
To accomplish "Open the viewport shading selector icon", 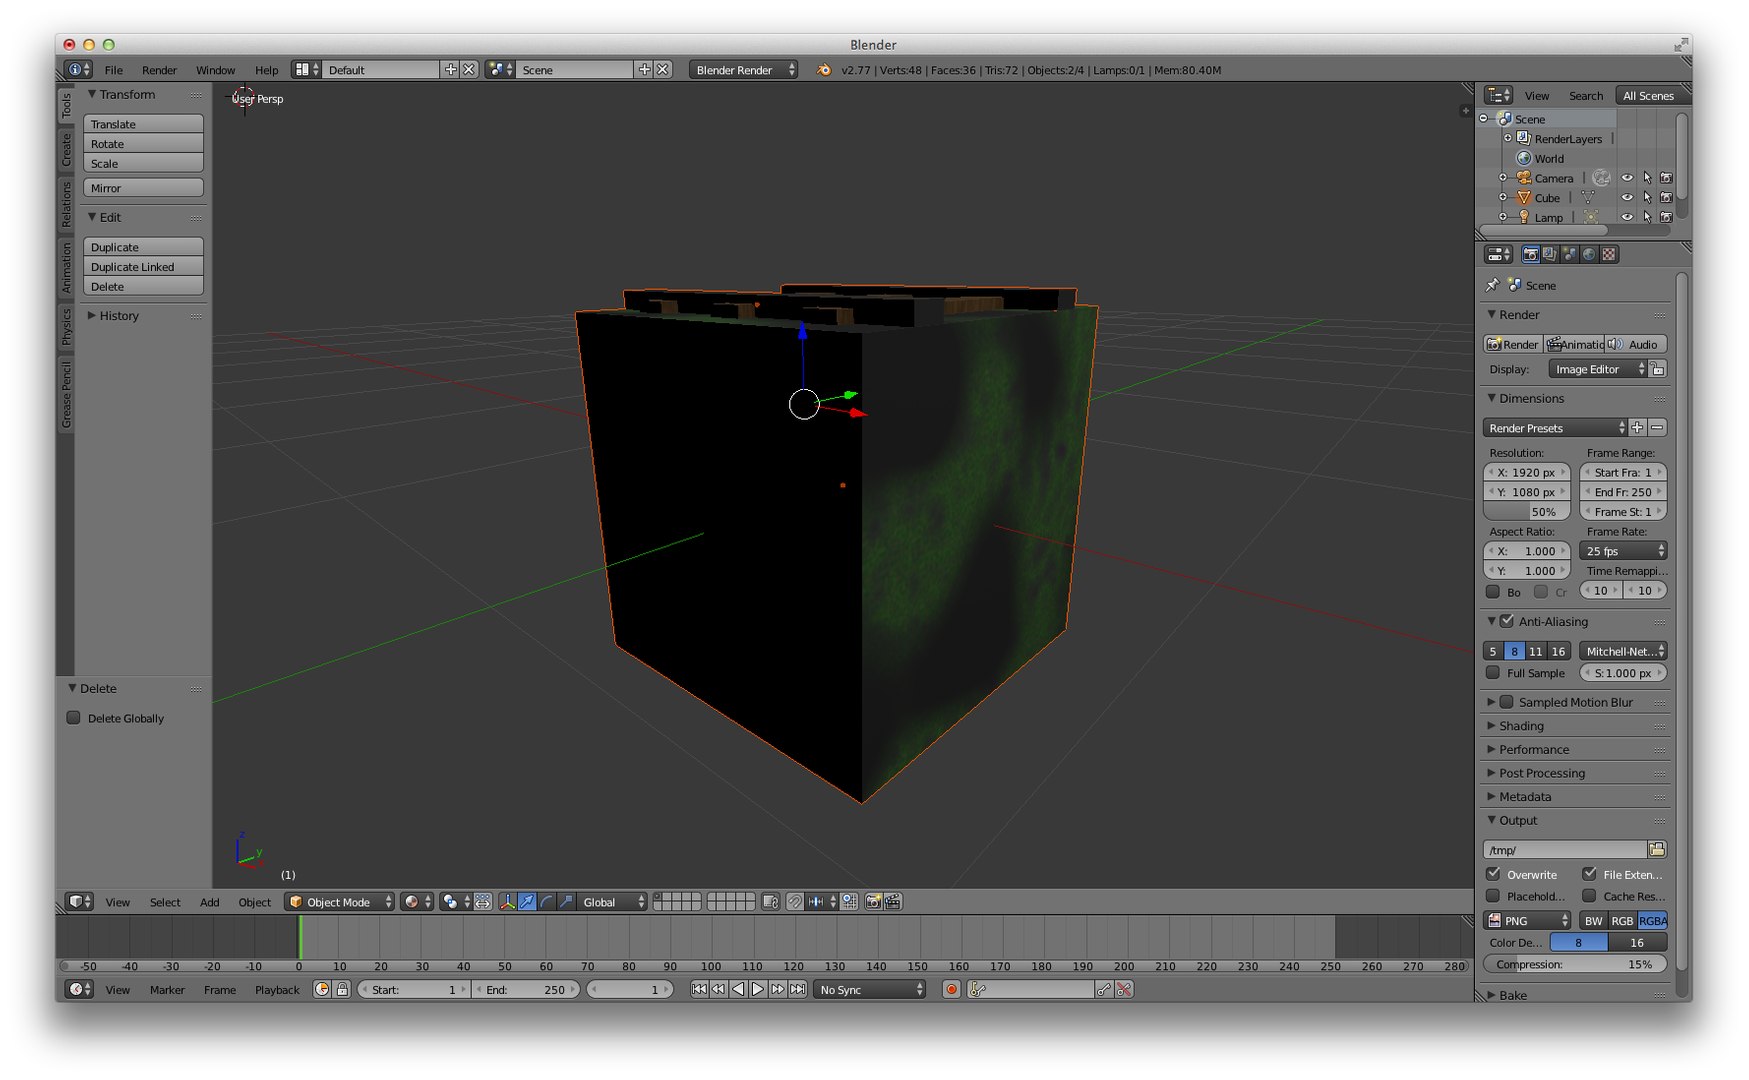I will (x=416, y=901).
